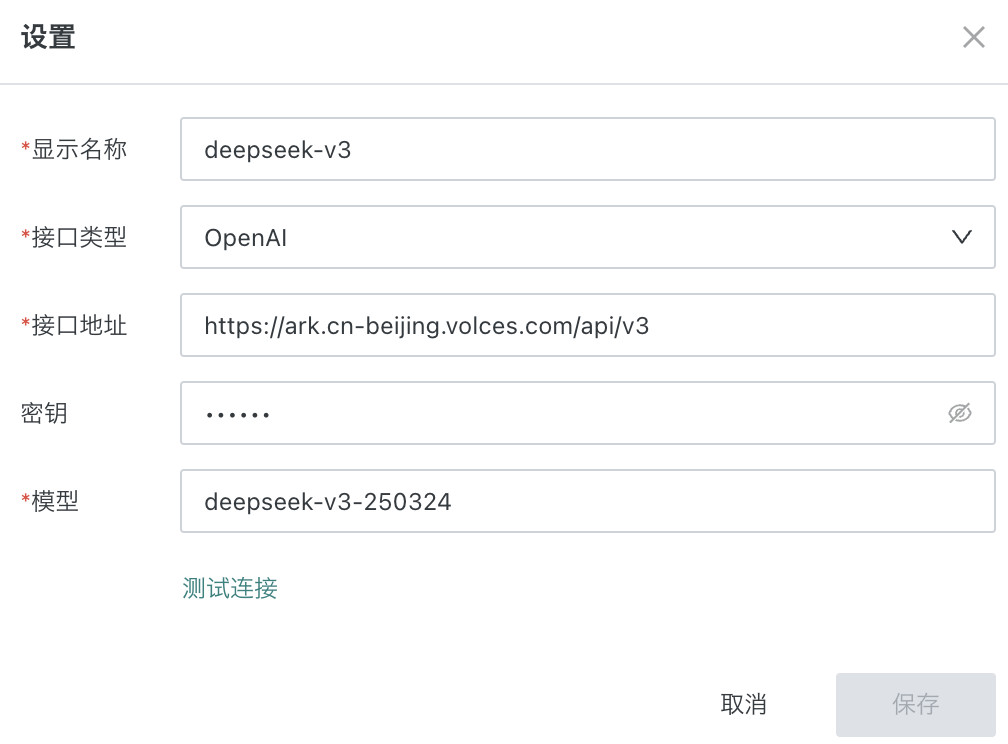
Task: Close the 设置 dialog with the X
Action: (973, 38)
